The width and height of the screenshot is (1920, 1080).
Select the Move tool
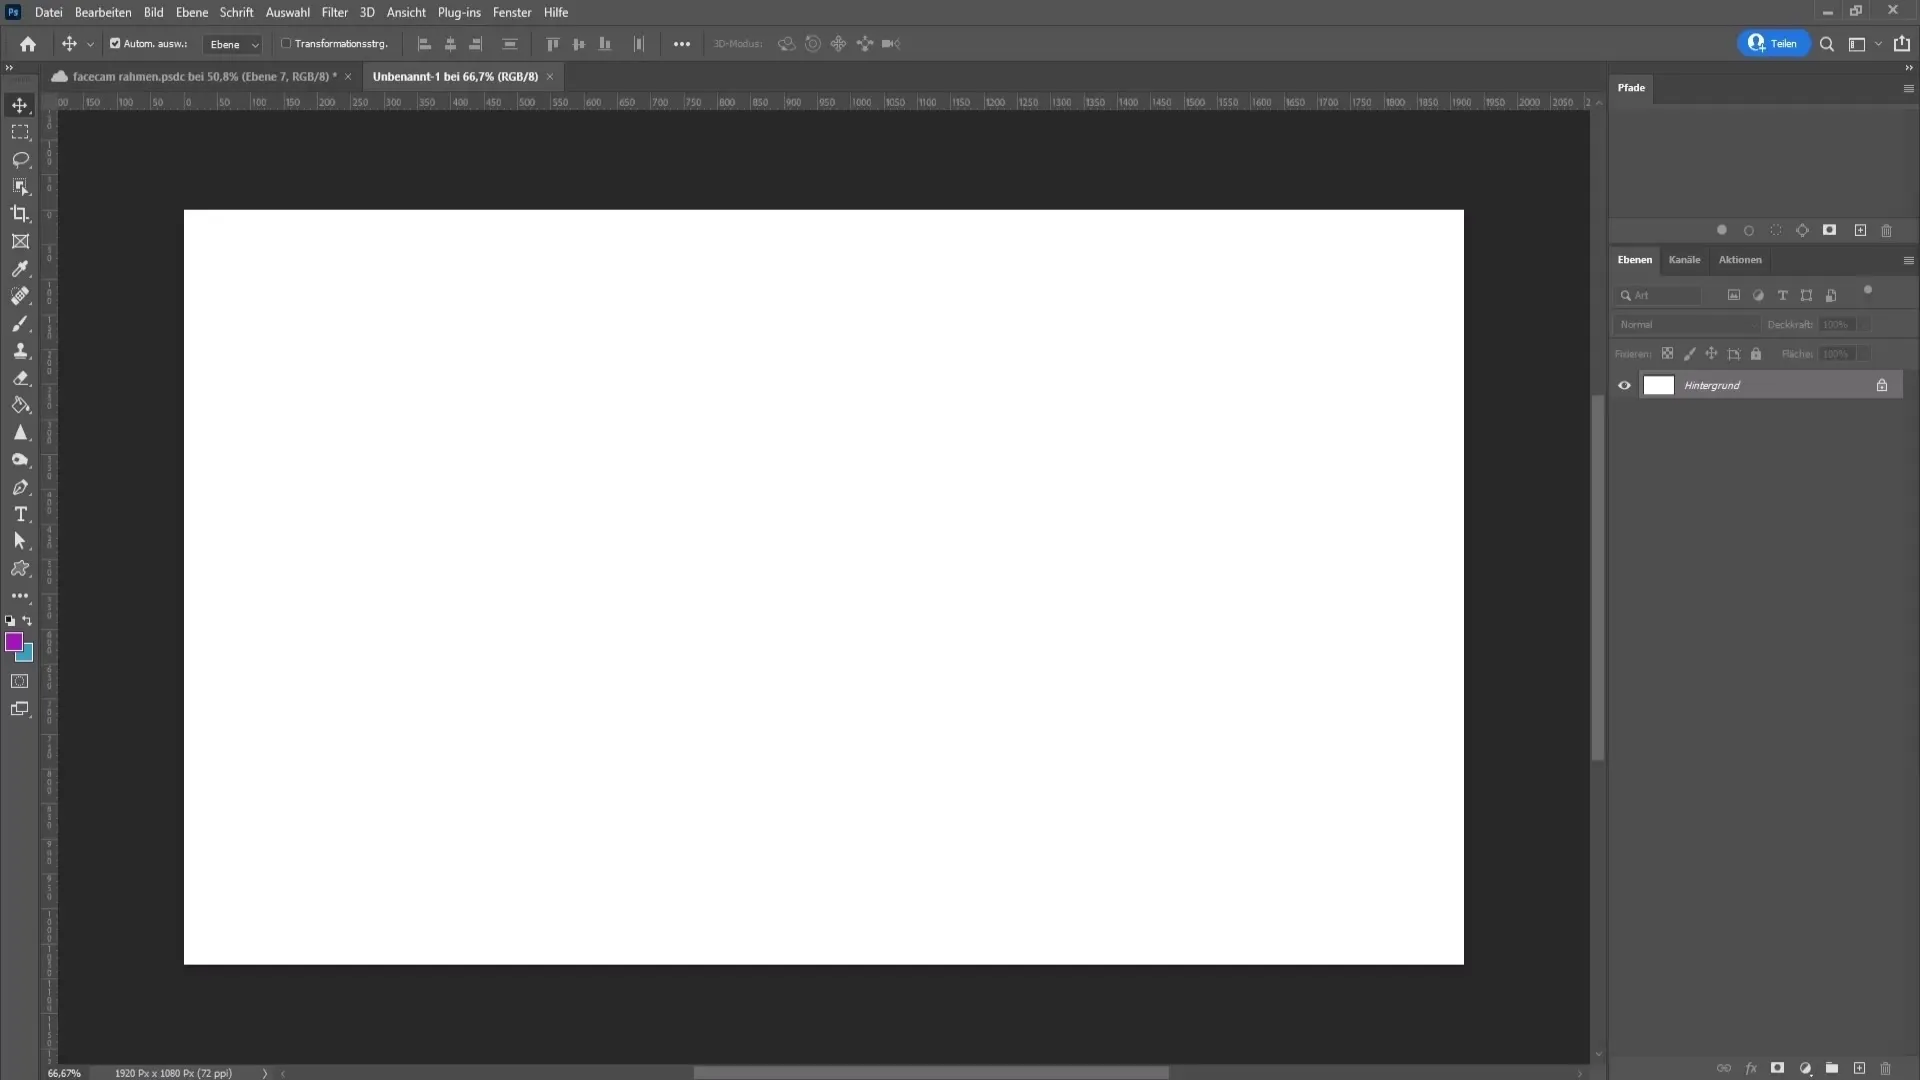coord(20,104)
